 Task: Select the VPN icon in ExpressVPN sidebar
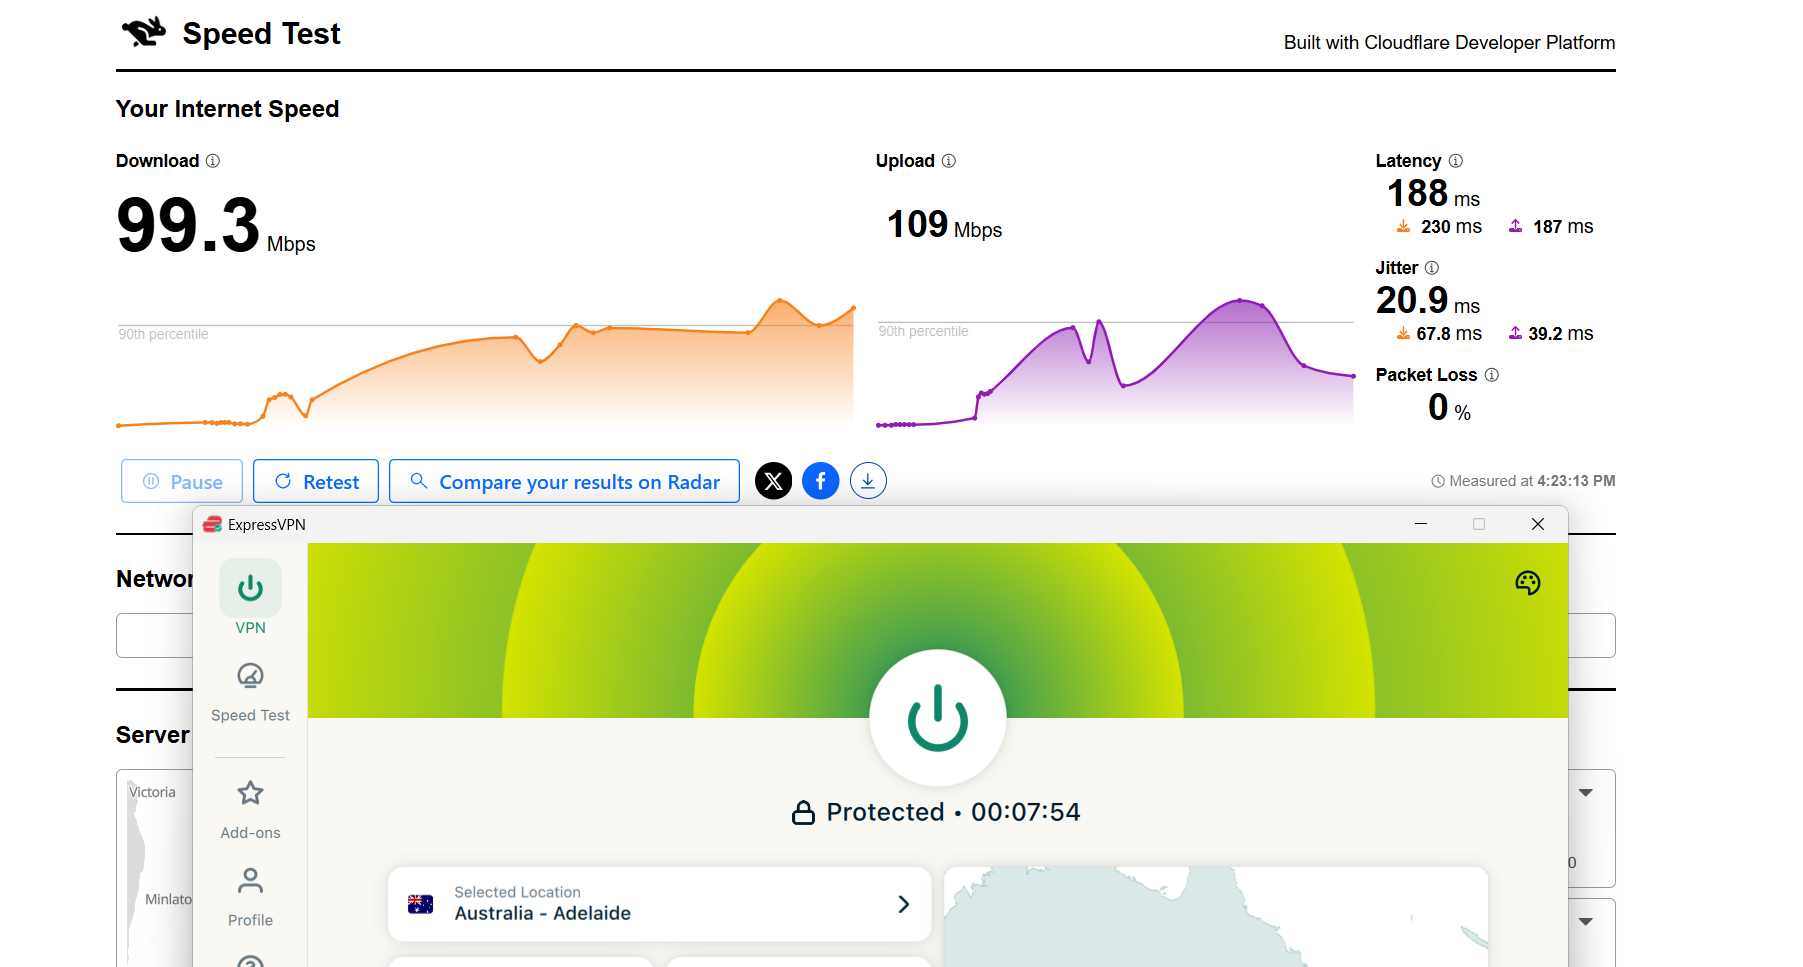pyautogui.click(x=250, y=589)
